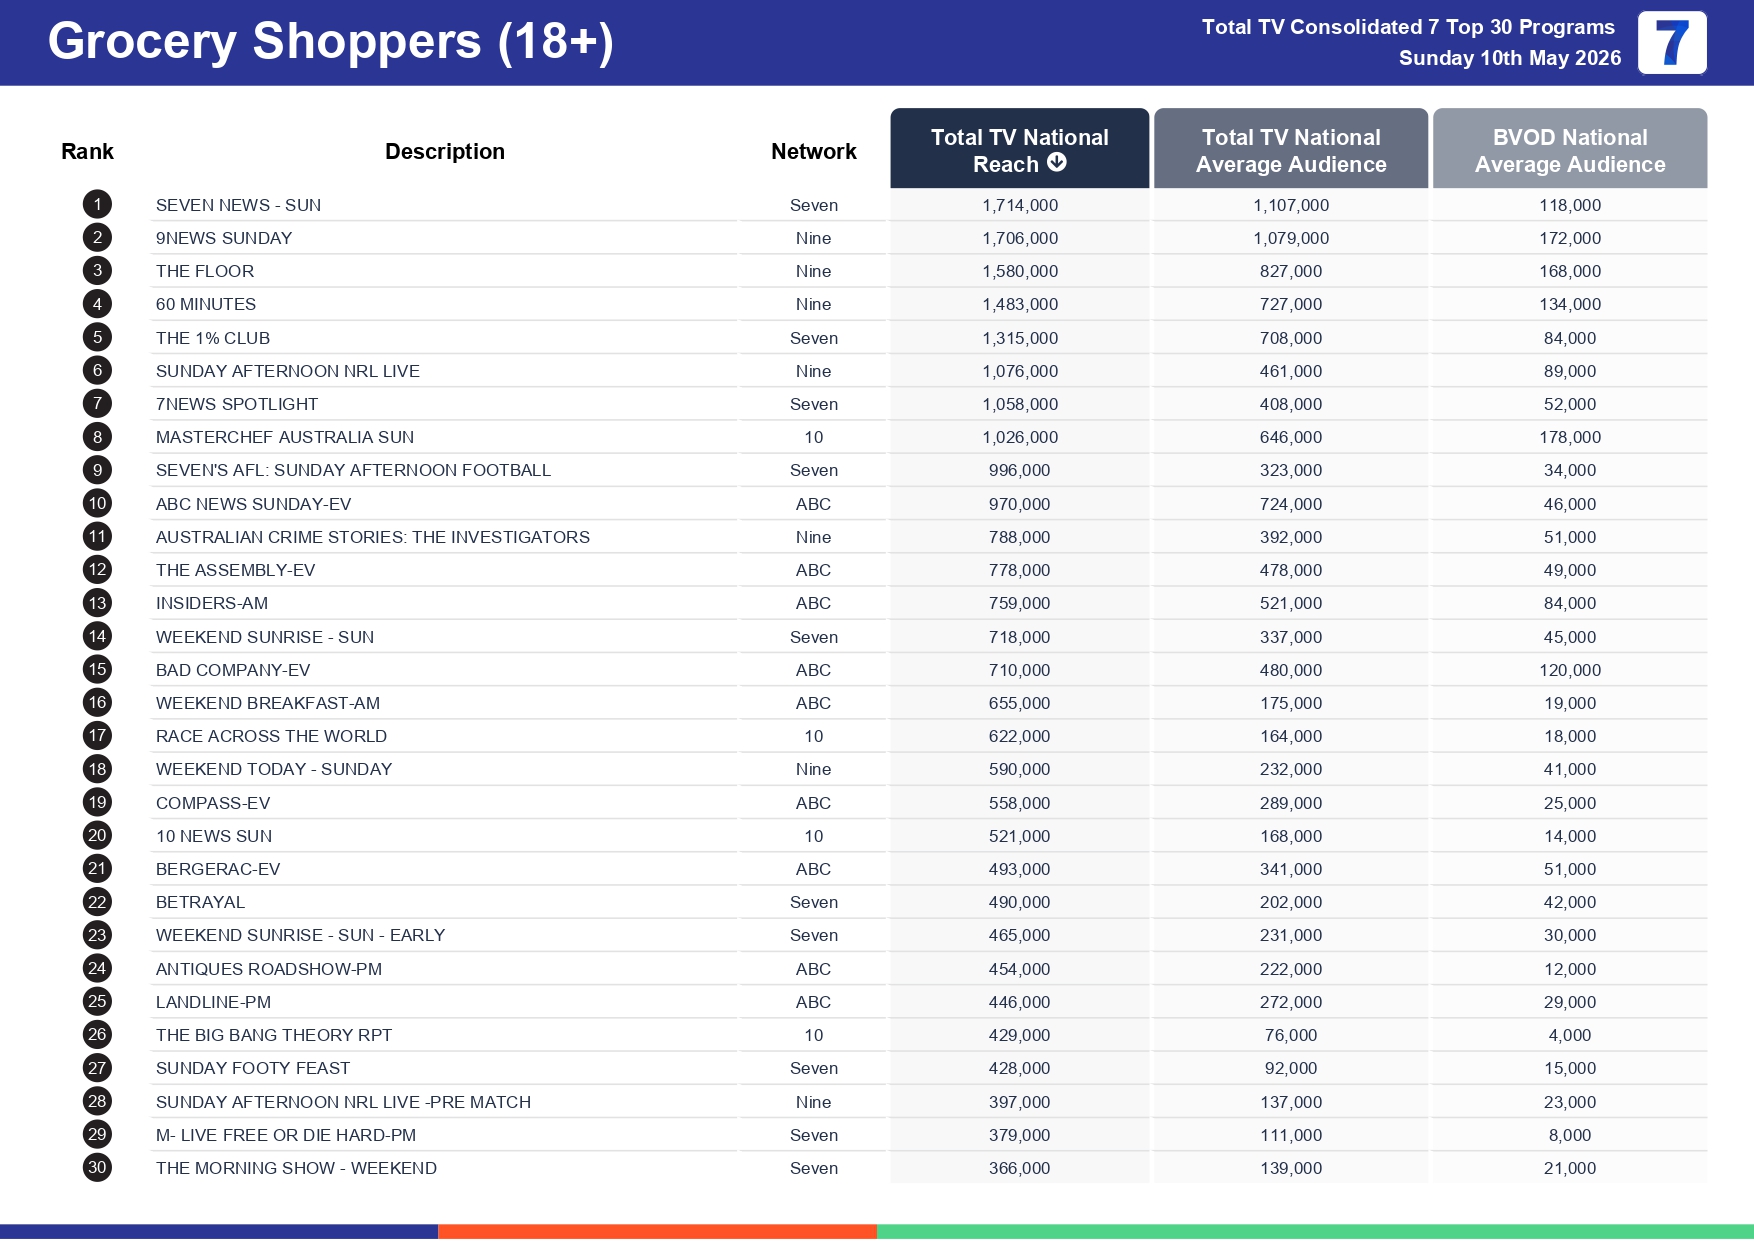Click the 172,000 BVOD value
Image resolution: width=1754 pixels, height=1241 pixels.
(1570, 238)
